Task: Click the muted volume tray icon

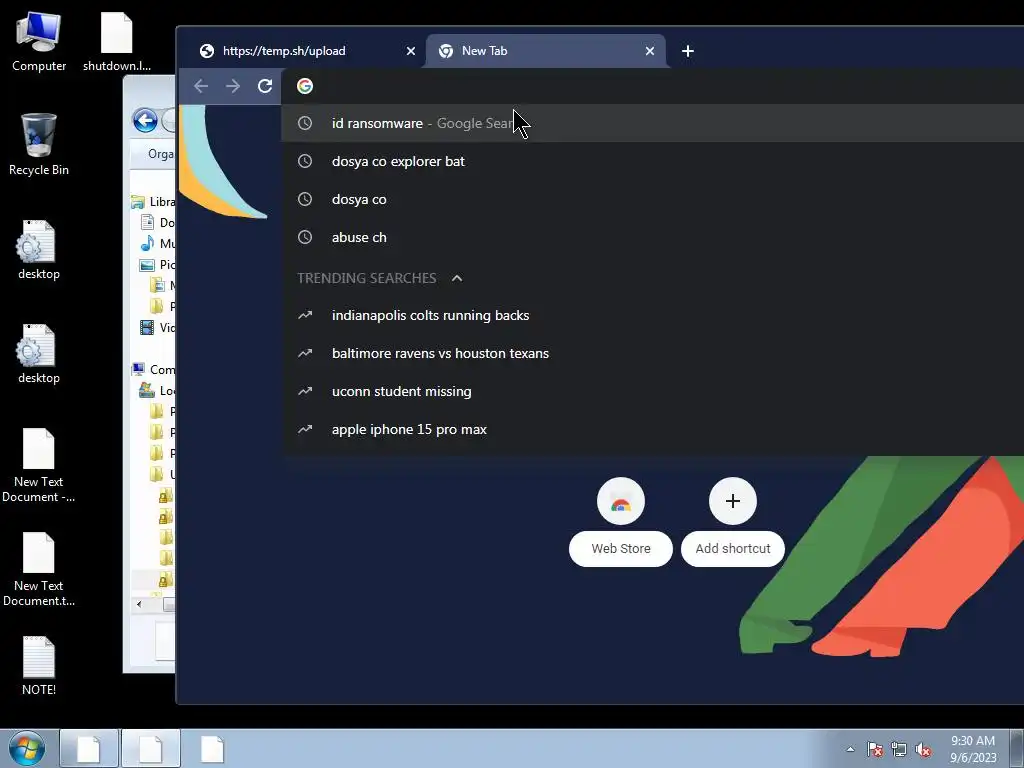Action: tap(923, 749)
